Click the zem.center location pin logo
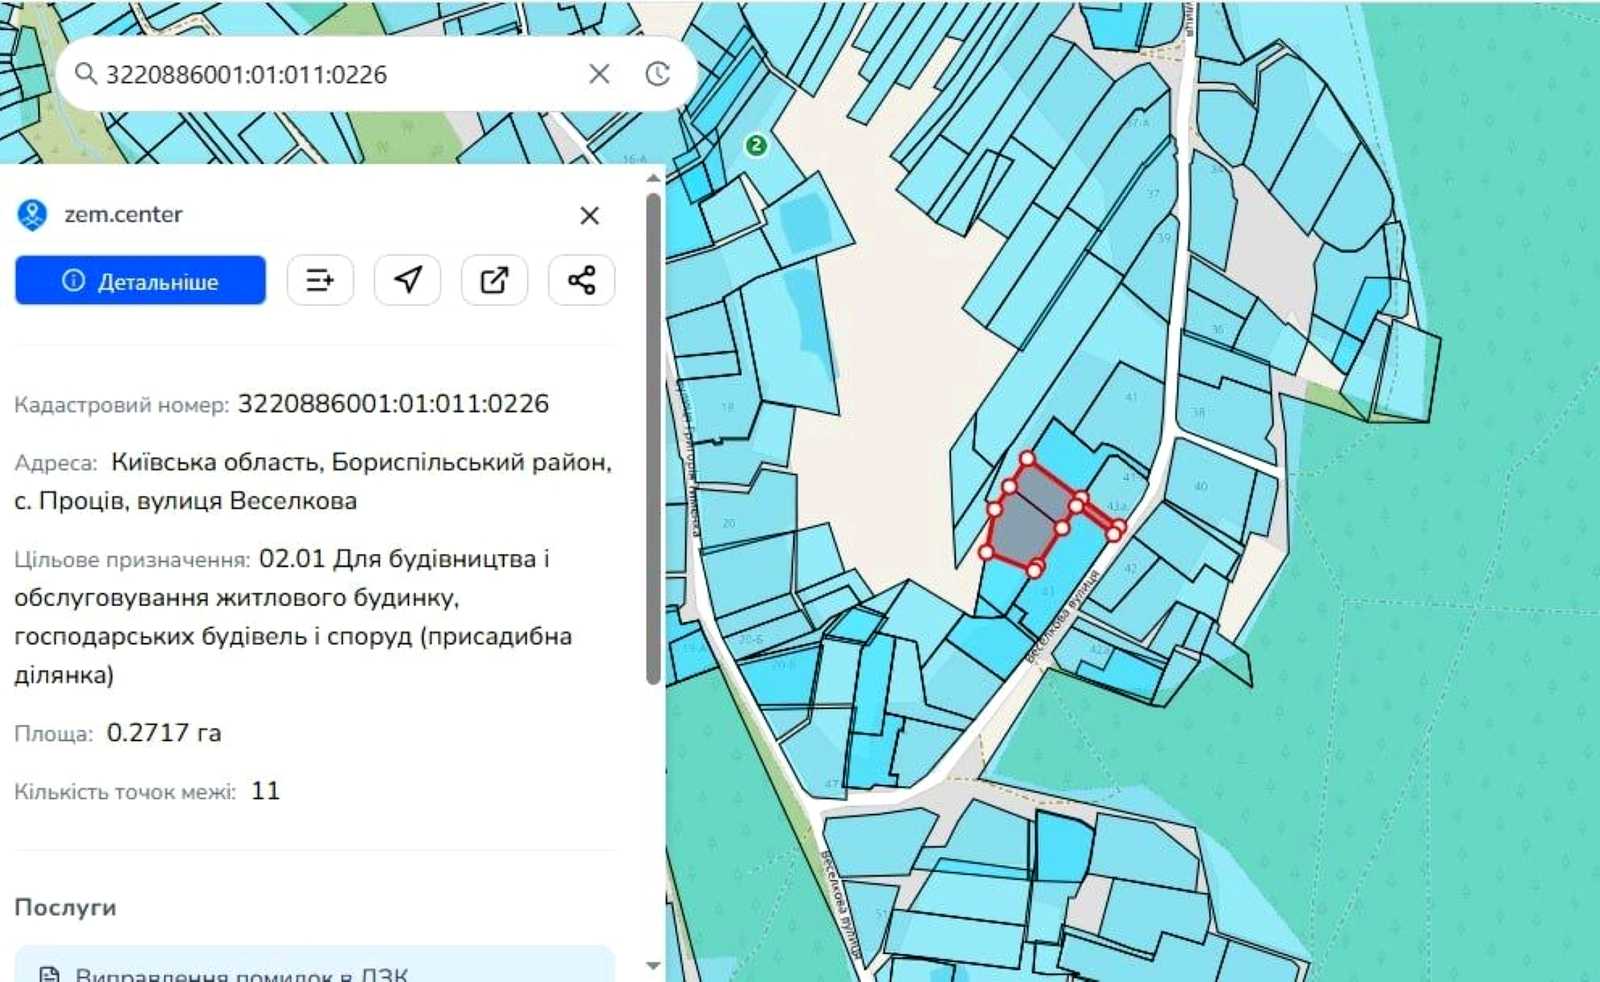The width and height of the screenshot is (1600, 982). click(32, 215)
